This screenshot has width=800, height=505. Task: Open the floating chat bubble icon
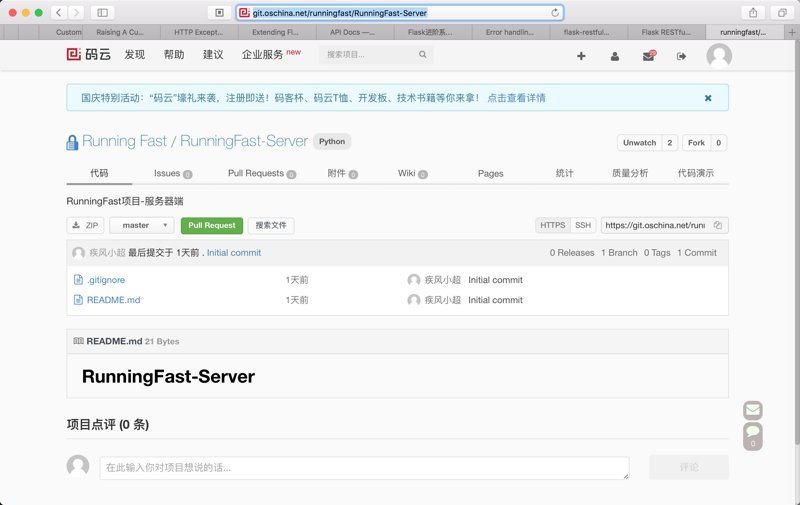(753, 436)
